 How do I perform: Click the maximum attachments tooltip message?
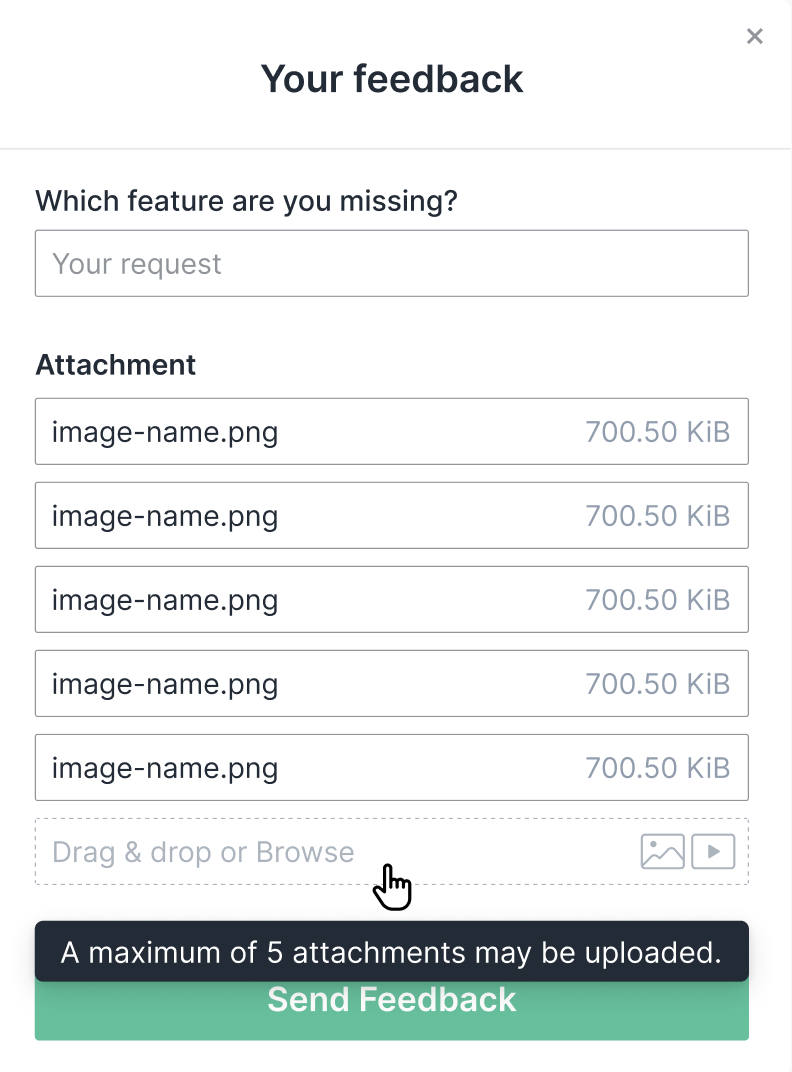[x=391, y=952]
